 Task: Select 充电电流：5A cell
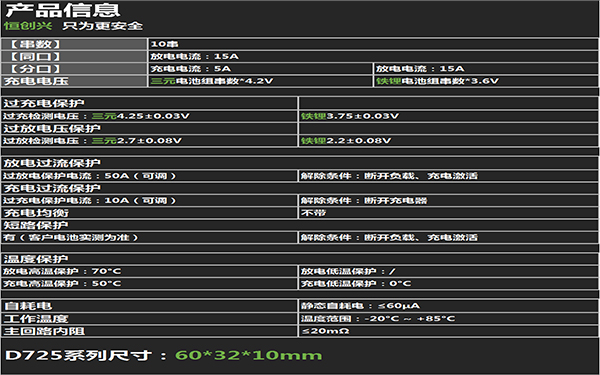(261, 68)
